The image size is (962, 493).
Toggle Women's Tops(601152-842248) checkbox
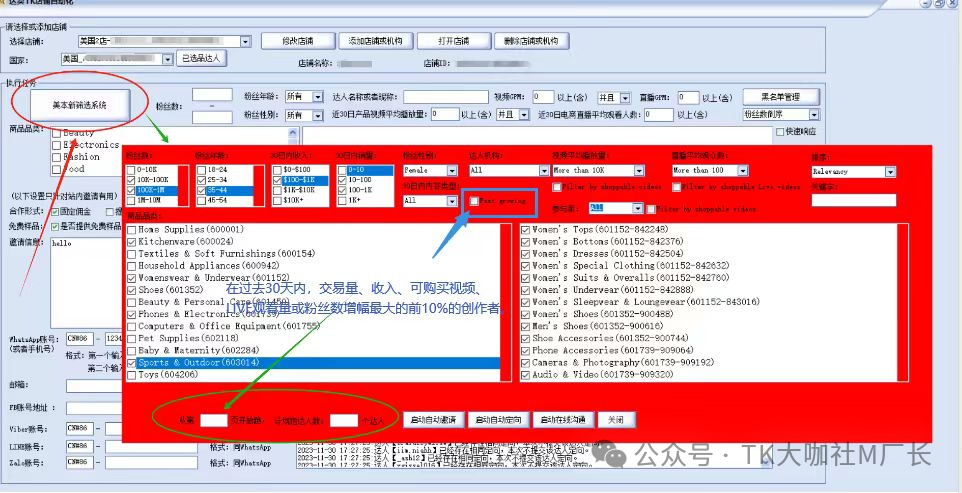pyautogui.click(x=526, y=229)
